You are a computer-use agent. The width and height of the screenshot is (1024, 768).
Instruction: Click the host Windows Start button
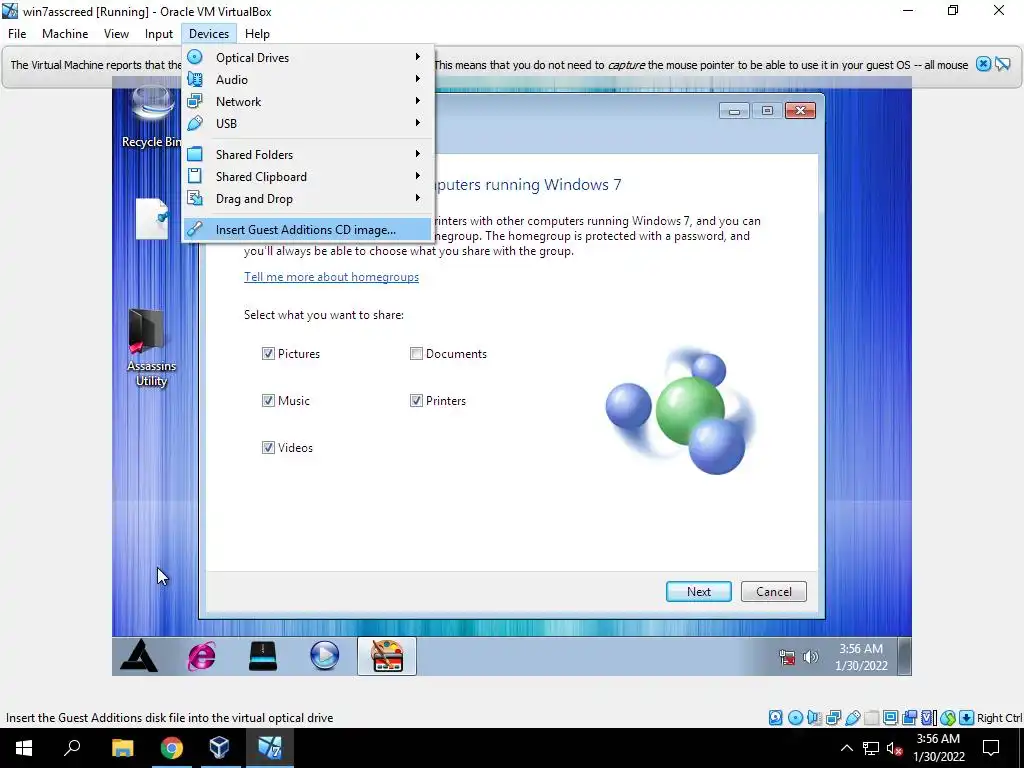tap(24, 748)
